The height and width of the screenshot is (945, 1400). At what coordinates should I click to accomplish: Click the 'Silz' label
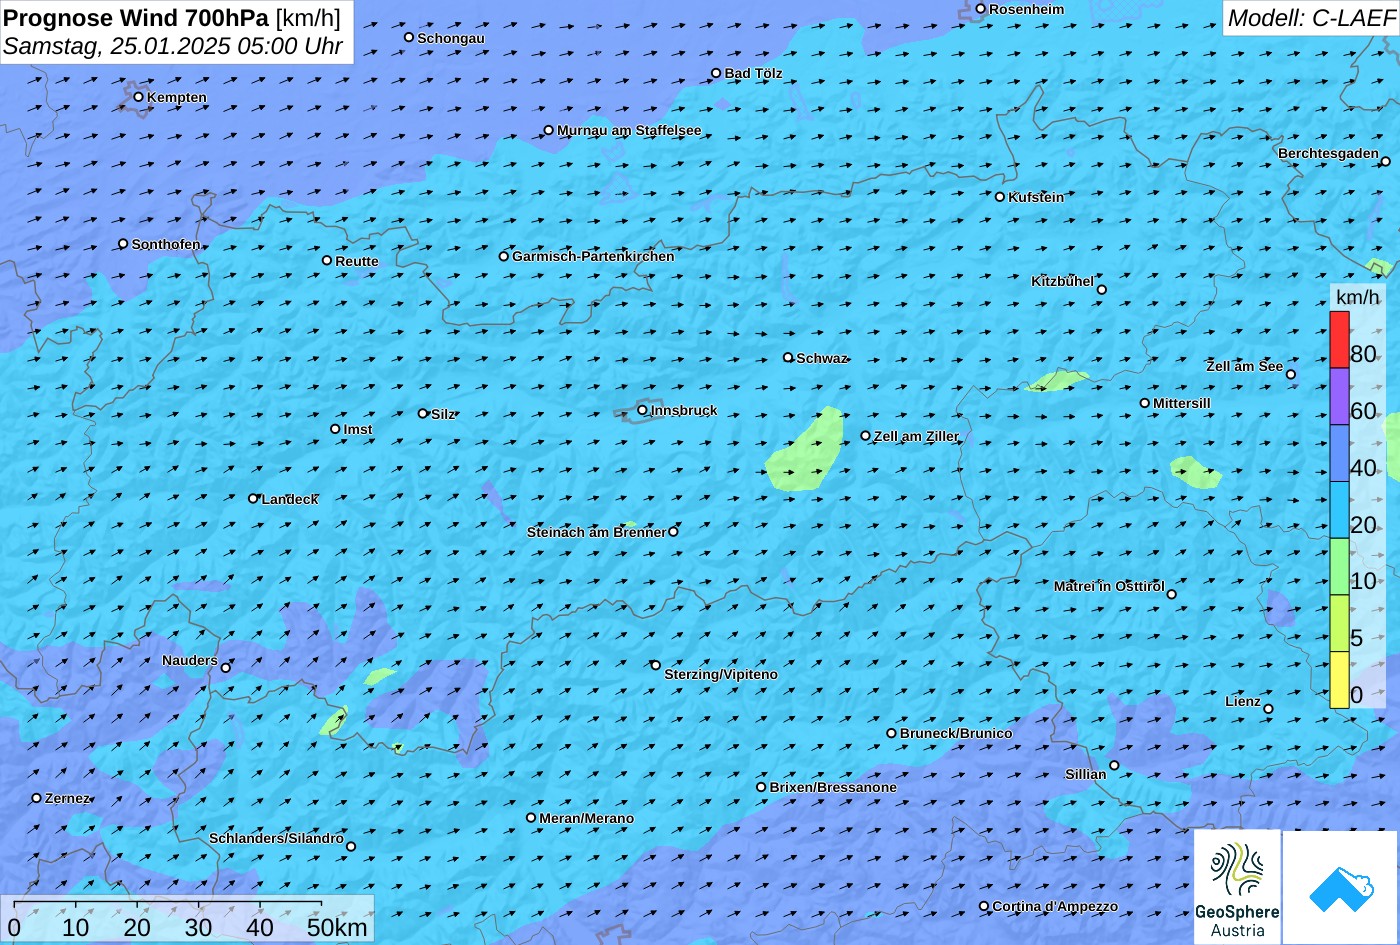point(443,414)
